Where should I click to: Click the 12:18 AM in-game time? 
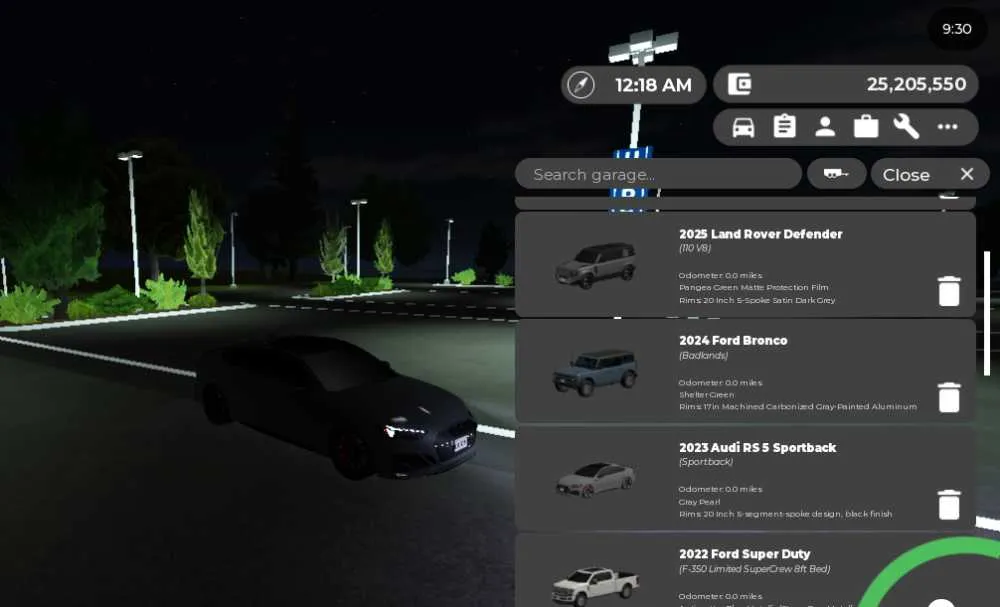(x=653, y=85)
